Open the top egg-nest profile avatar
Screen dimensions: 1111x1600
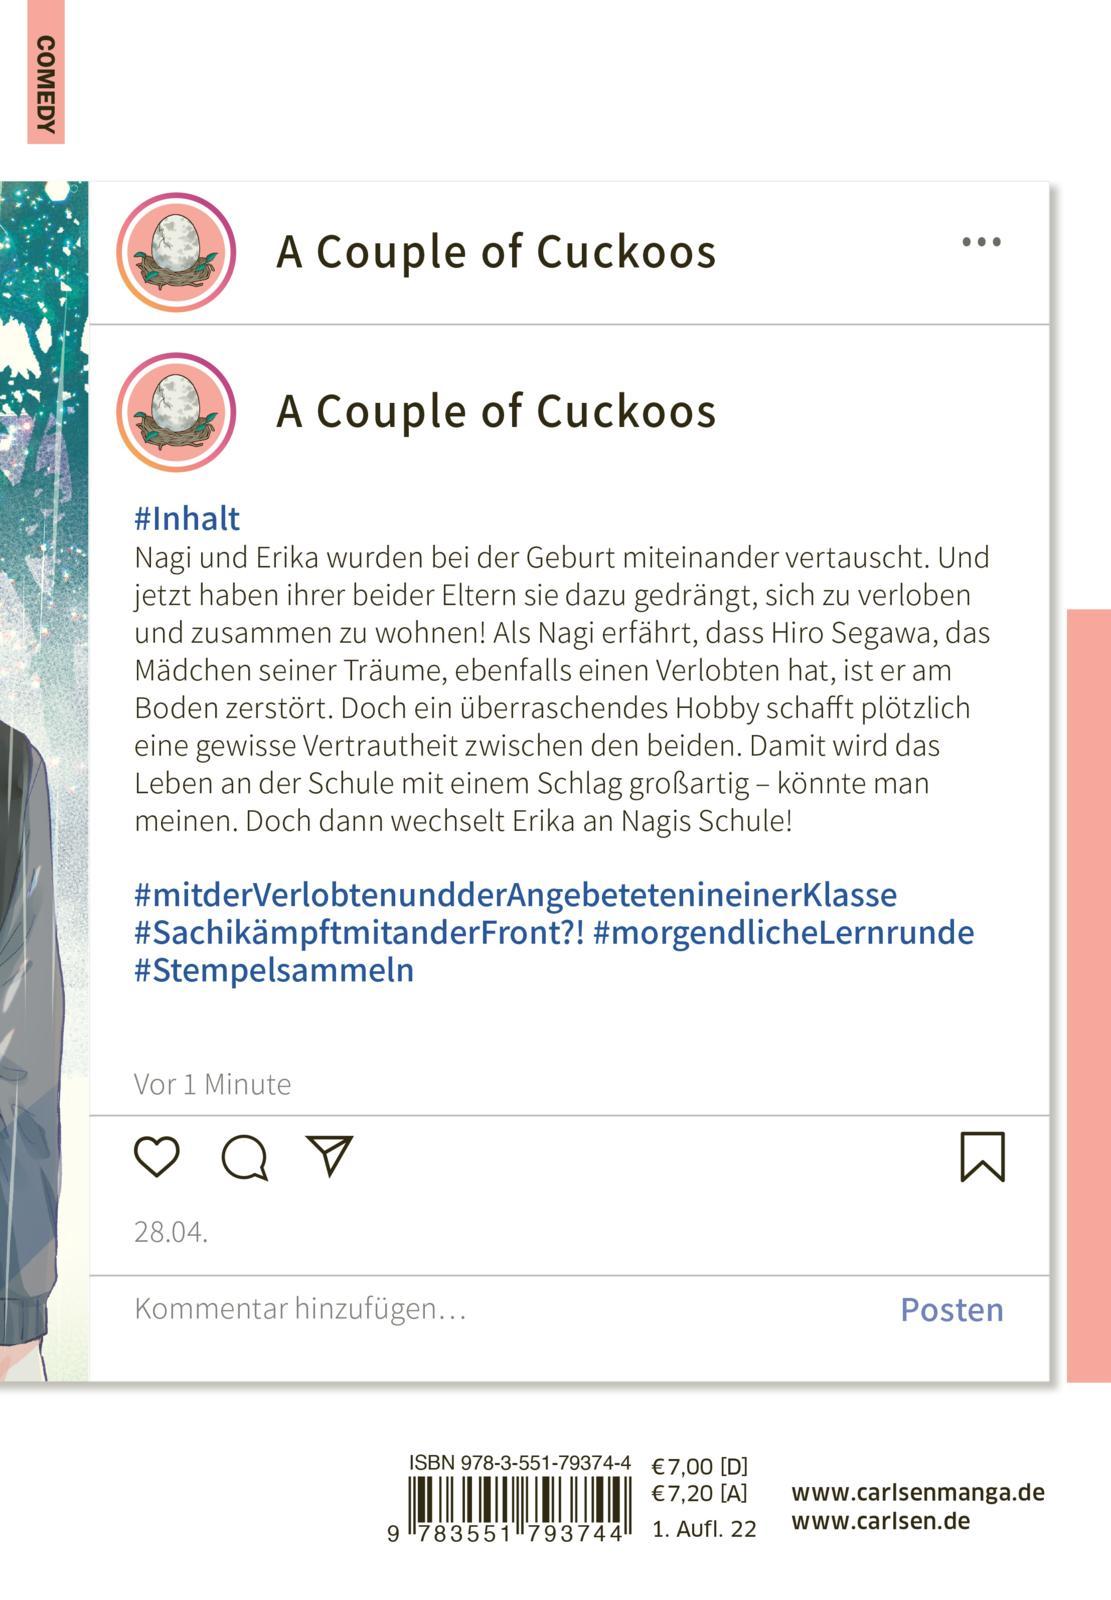tap(176, 252)
